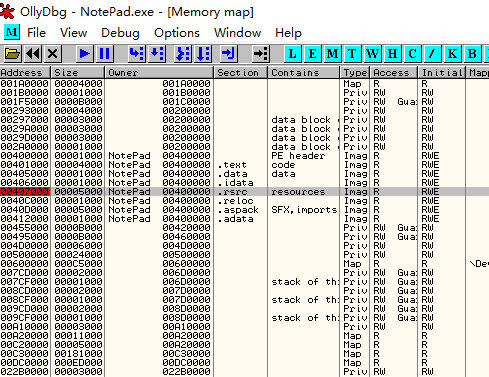Click address 00C30000 row
The image size is (489, 377).
[24, 354]
